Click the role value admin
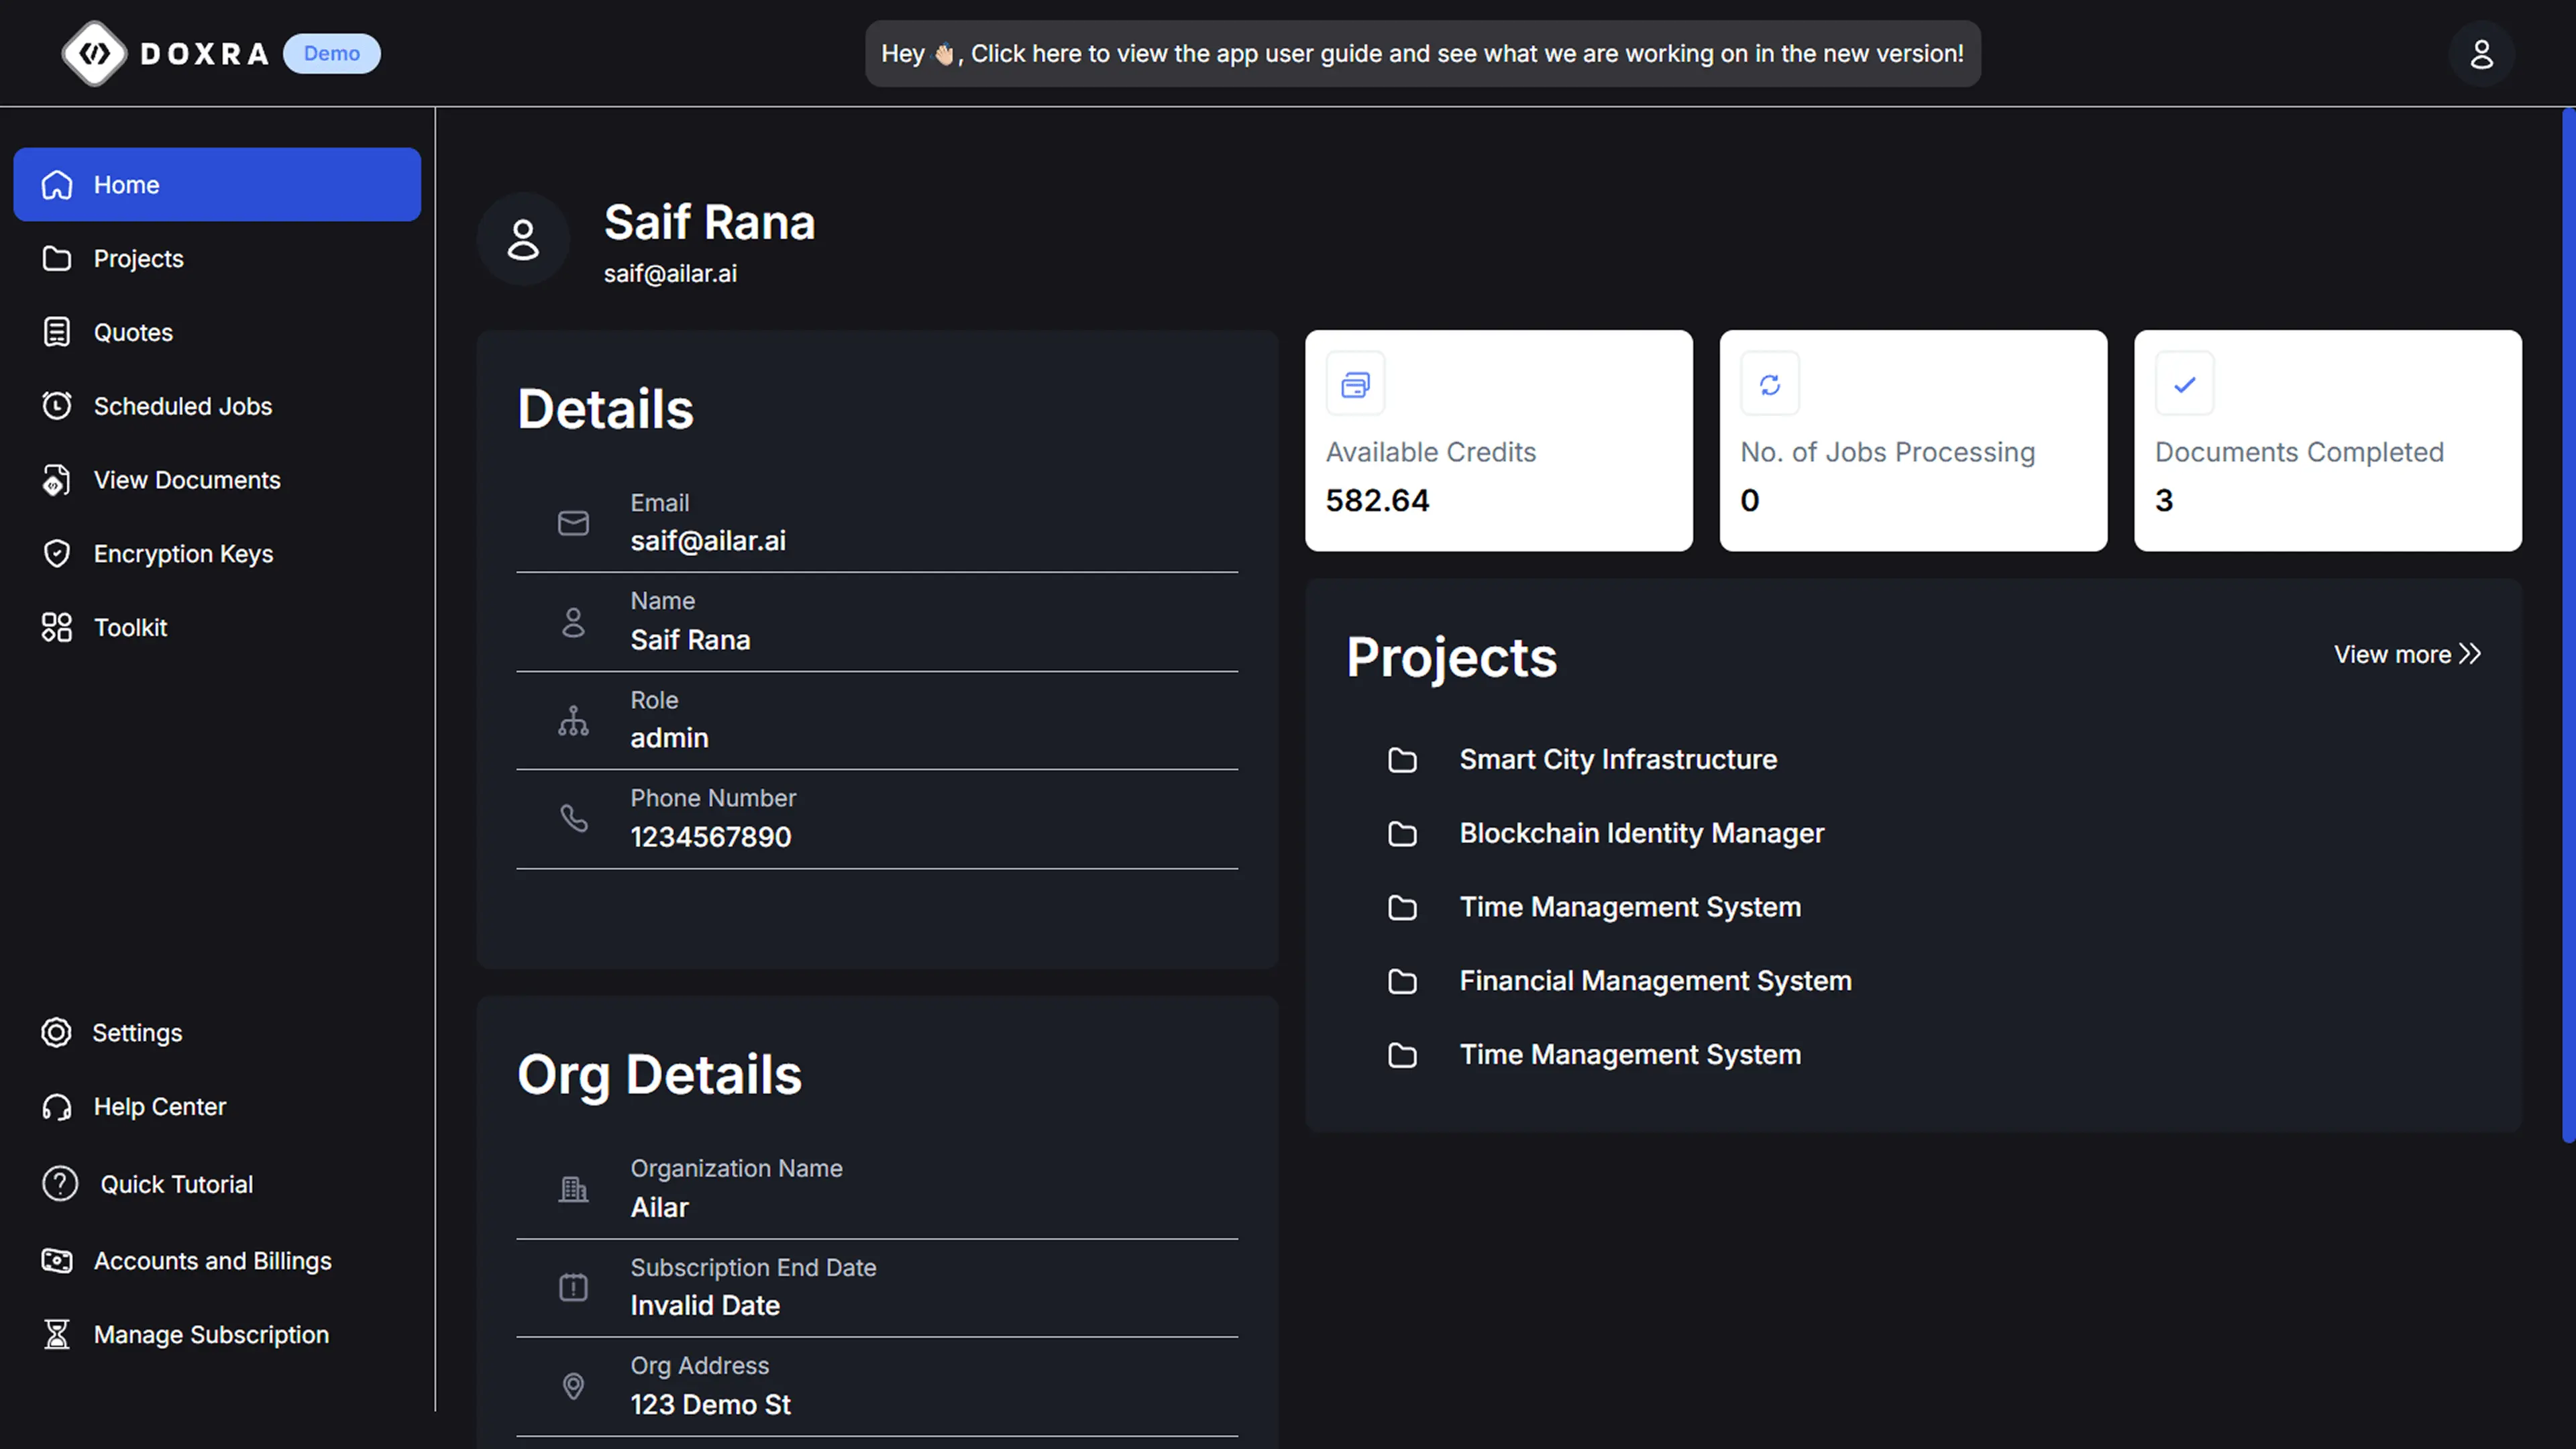 point(669,739)
